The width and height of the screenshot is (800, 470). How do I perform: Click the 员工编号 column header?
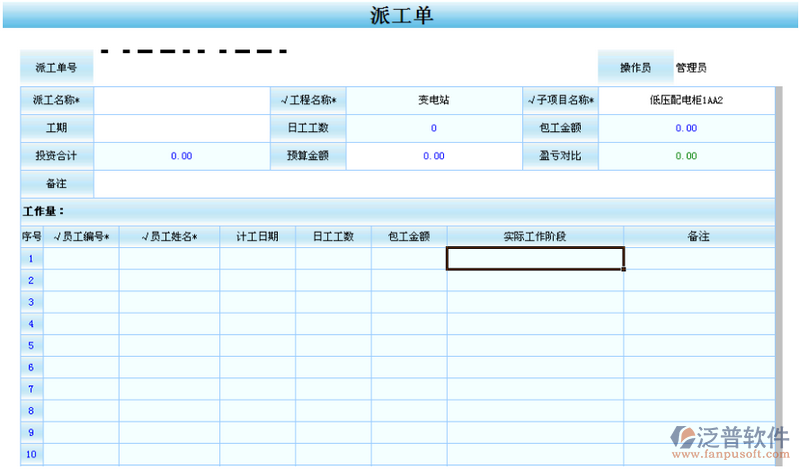(x=81, y=236)
